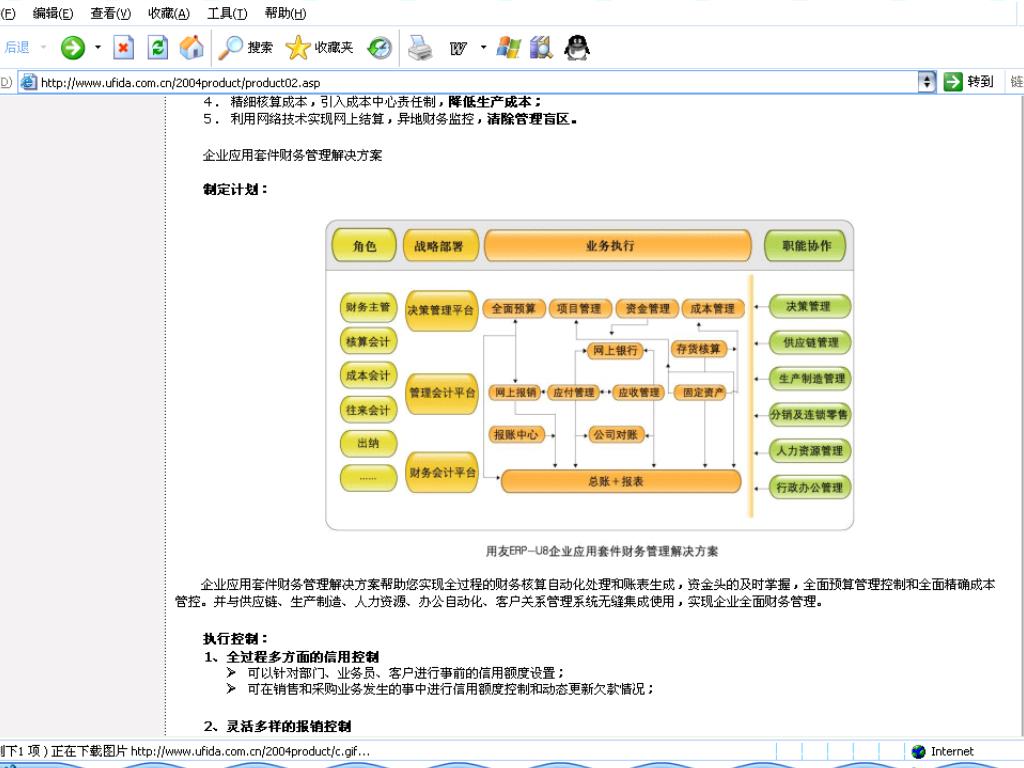Click the 报账中心 box
Image resolution: width=1024 pixels, height=768 pixels.
[x=515, y=435]
